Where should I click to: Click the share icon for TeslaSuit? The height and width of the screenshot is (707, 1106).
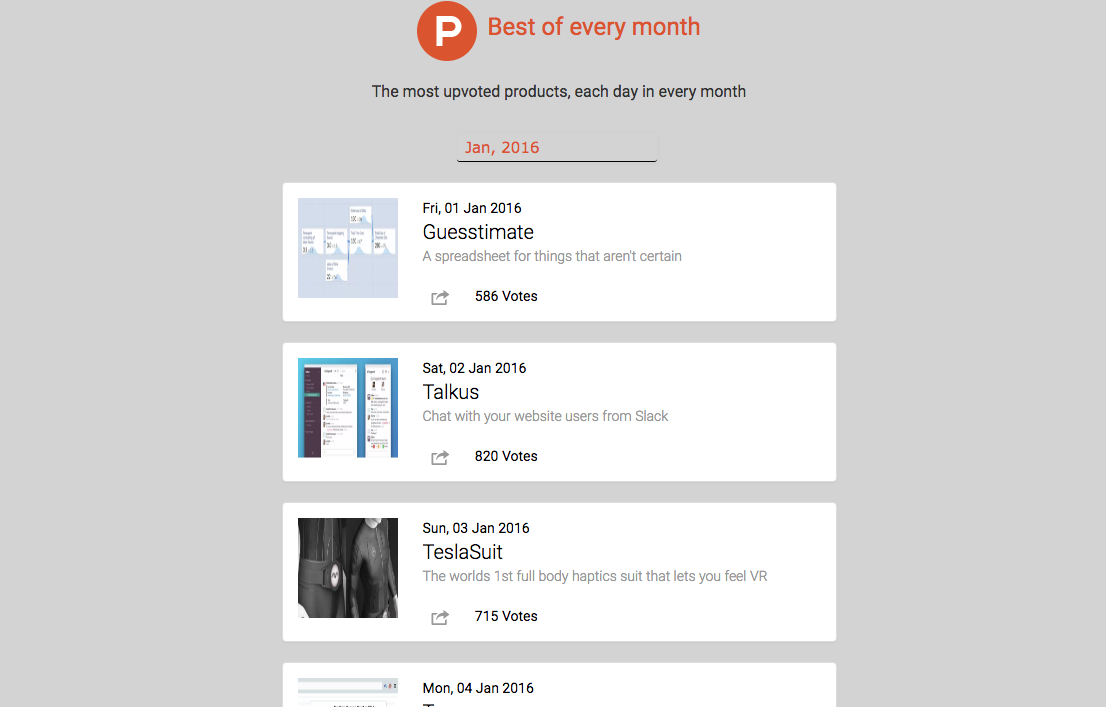click(440, 617)
